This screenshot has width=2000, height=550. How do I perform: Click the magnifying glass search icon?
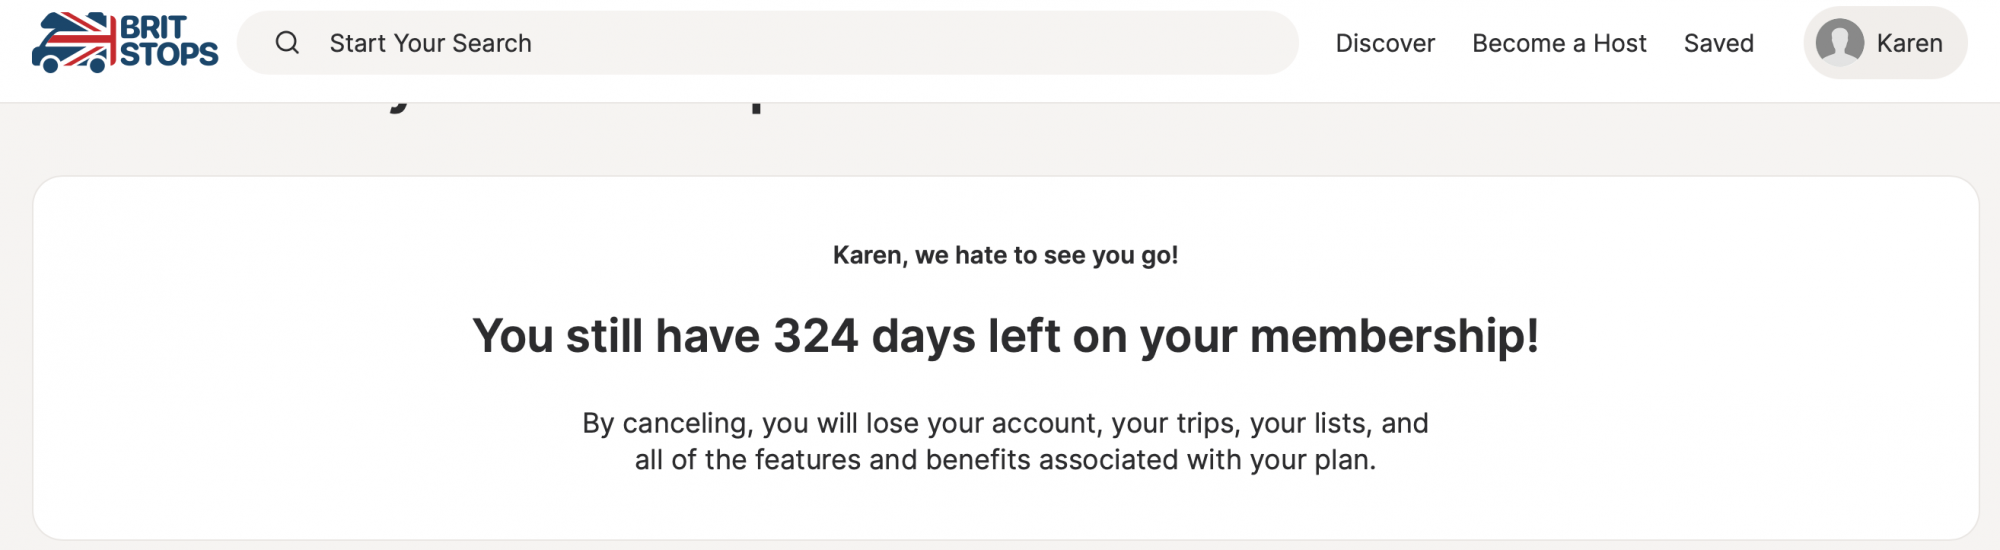(x=287, y=43)
